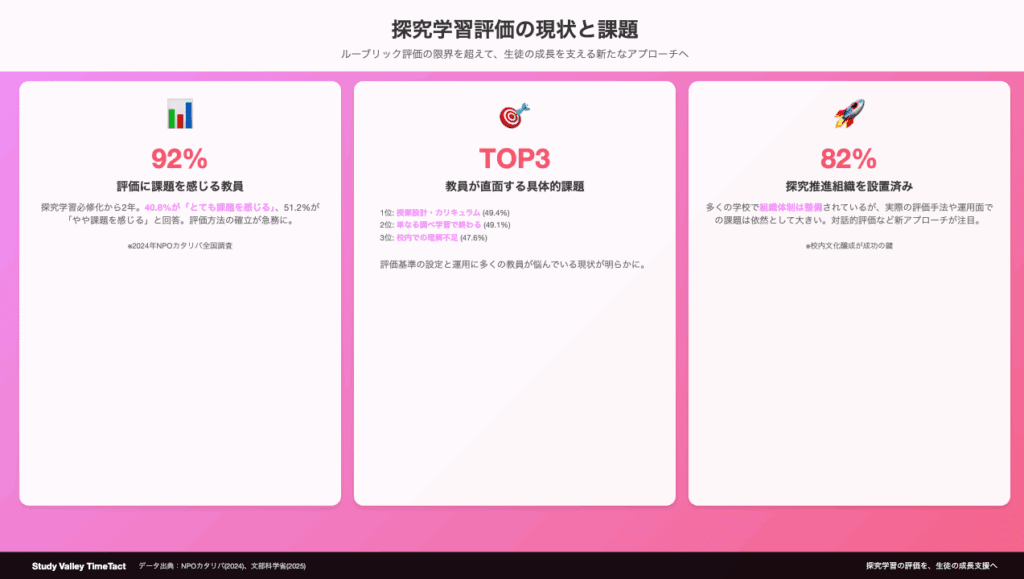The width and height of the screenshot is (1024, 579).
Task: Click the heading 探究推進組織を設置済み
Action: point(848,186)
